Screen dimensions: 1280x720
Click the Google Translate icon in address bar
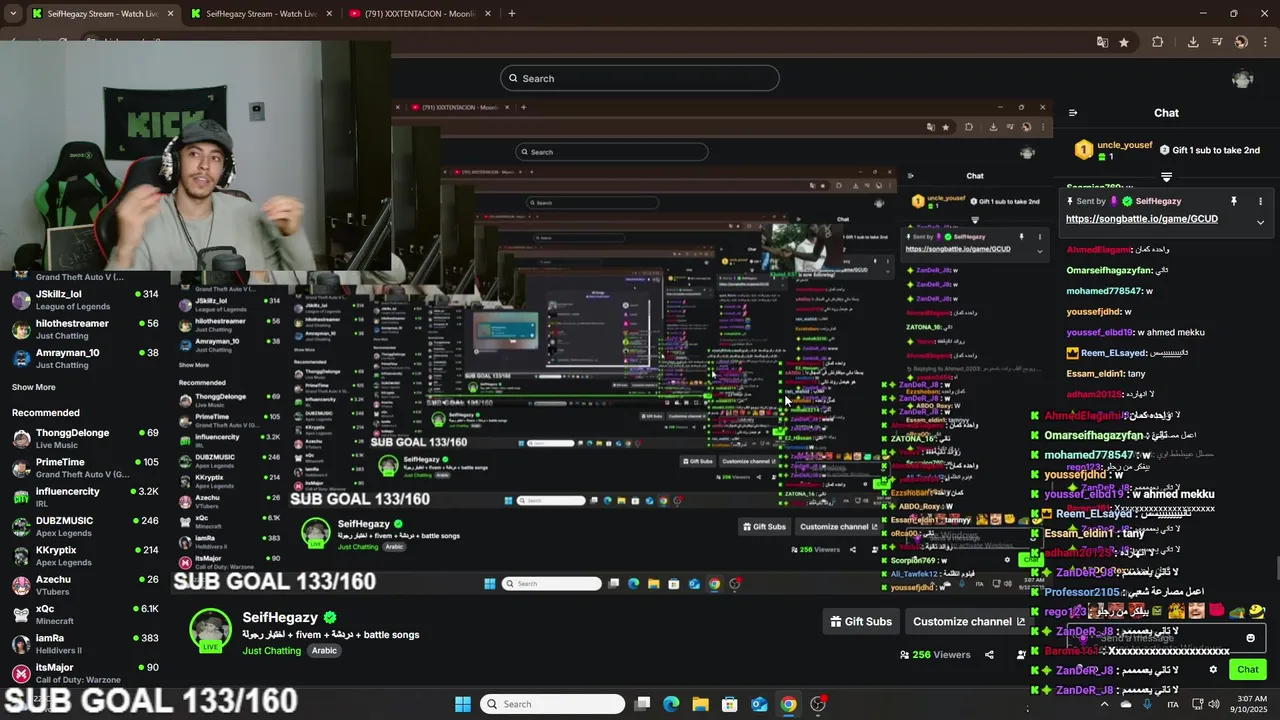coord(1102,42)
